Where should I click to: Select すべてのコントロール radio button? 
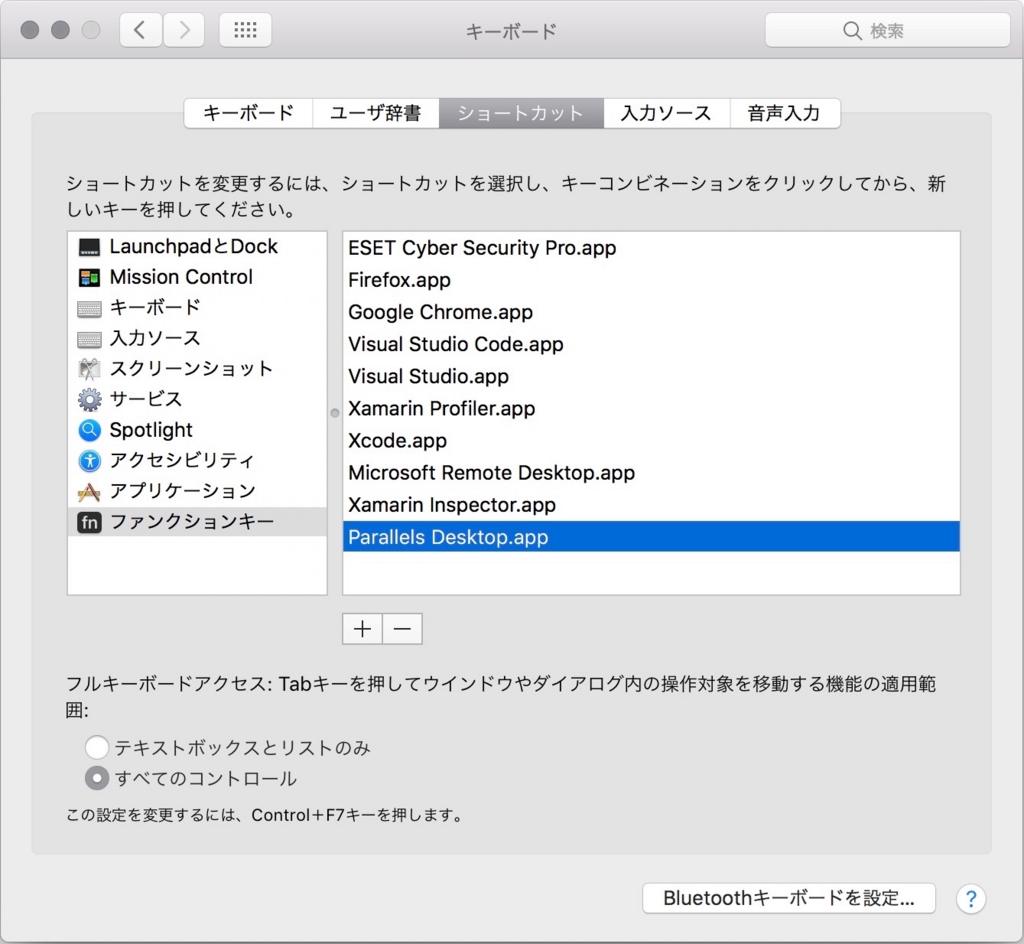(x=97, y=778)
